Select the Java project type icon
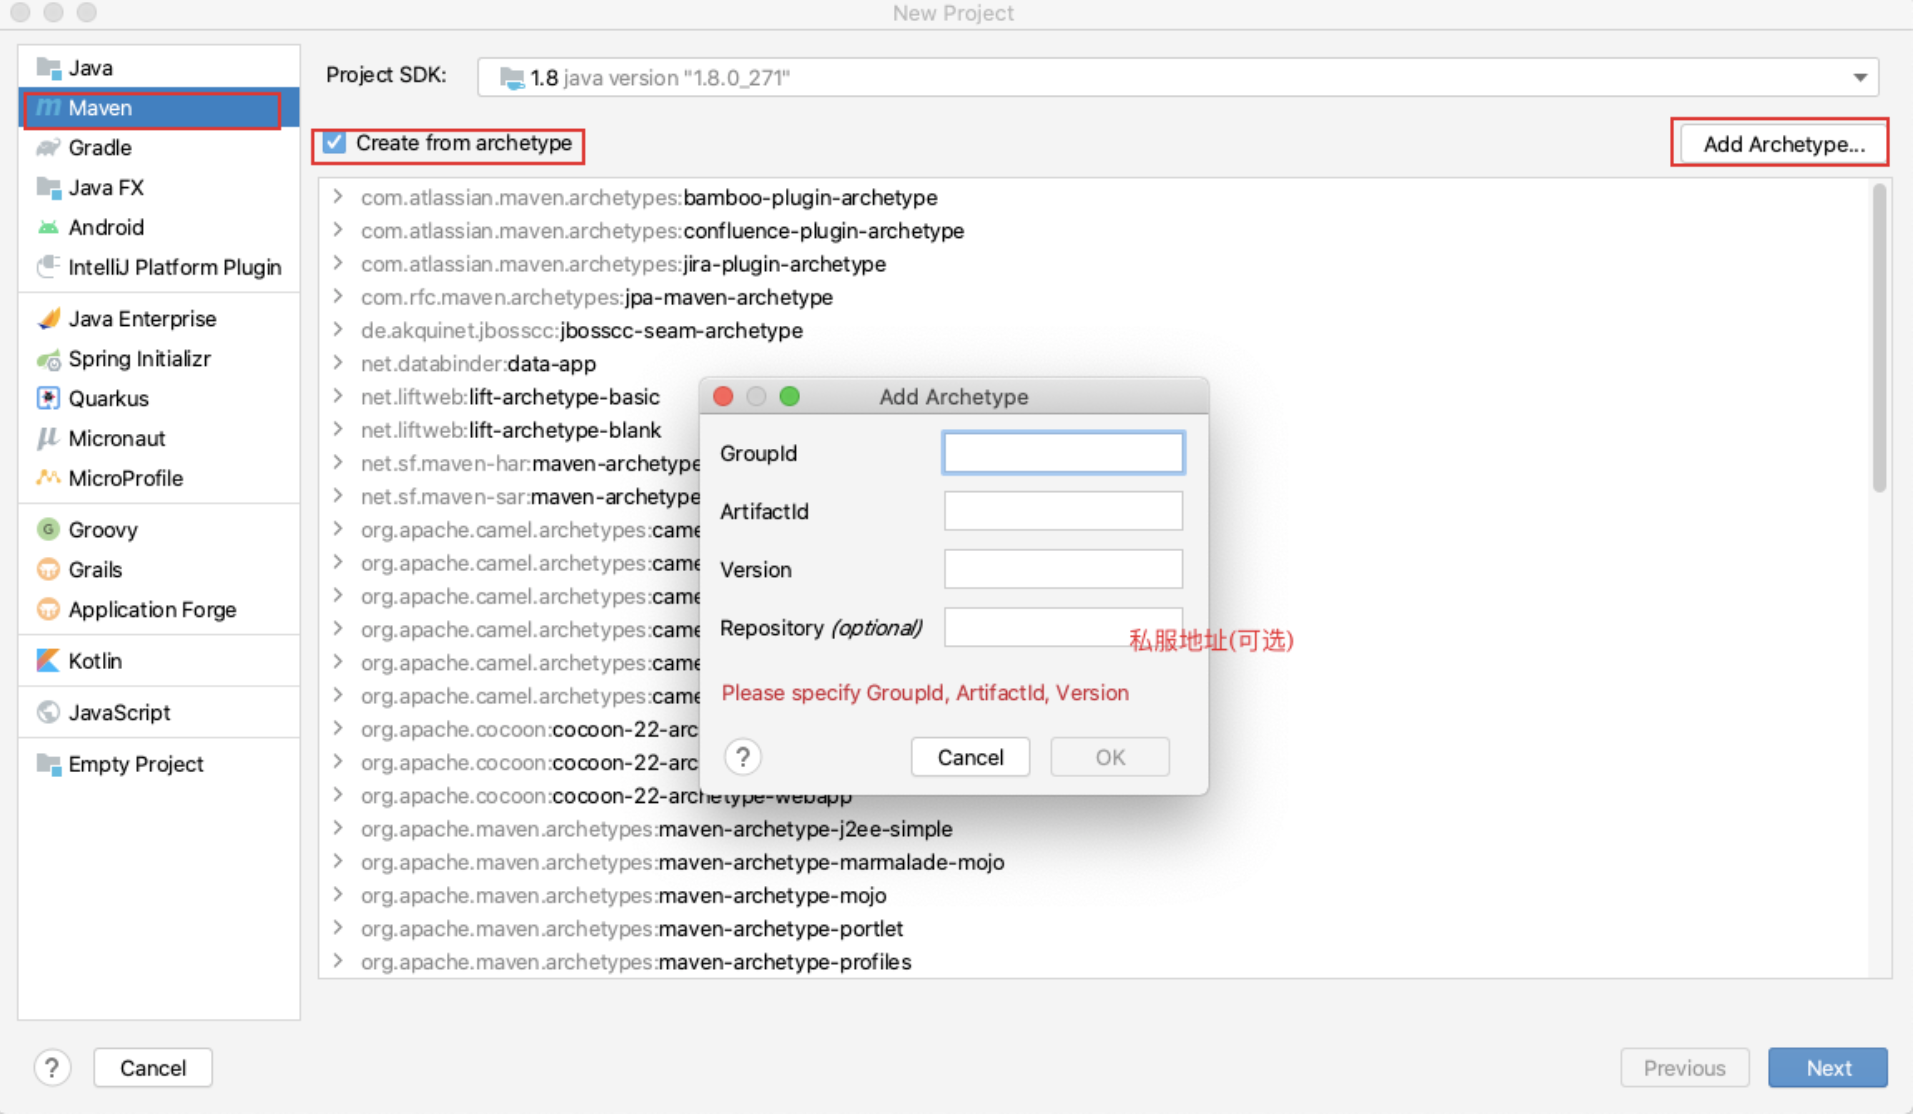Image resolution: width=1914 pixels, height=1116 pixels. pos(48,68)
